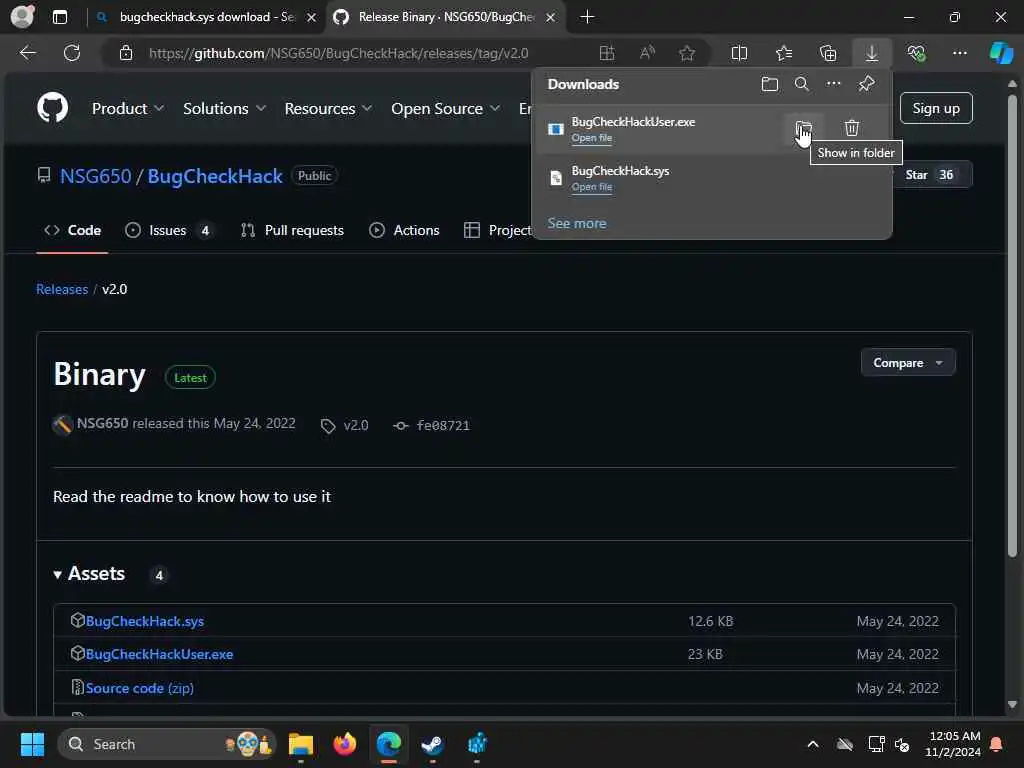Add this page to favorites star
Screen dimensions: 1024x768
click(686, 53)
